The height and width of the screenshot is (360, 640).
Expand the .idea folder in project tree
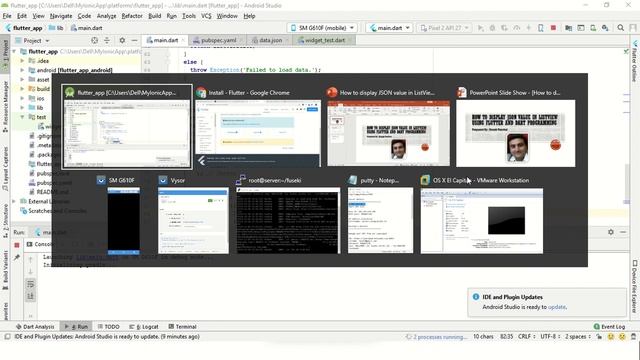click(x=22, y=60)
